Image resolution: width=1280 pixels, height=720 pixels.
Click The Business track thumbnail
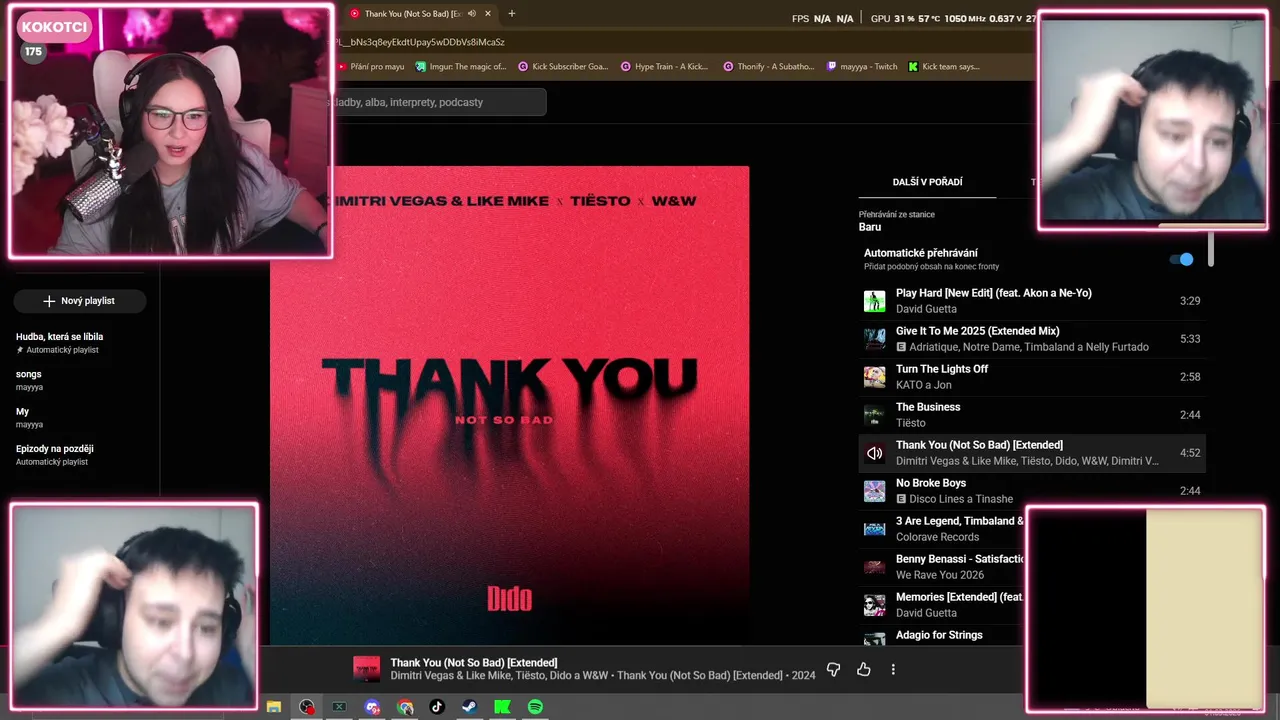(x=874, y=415)
